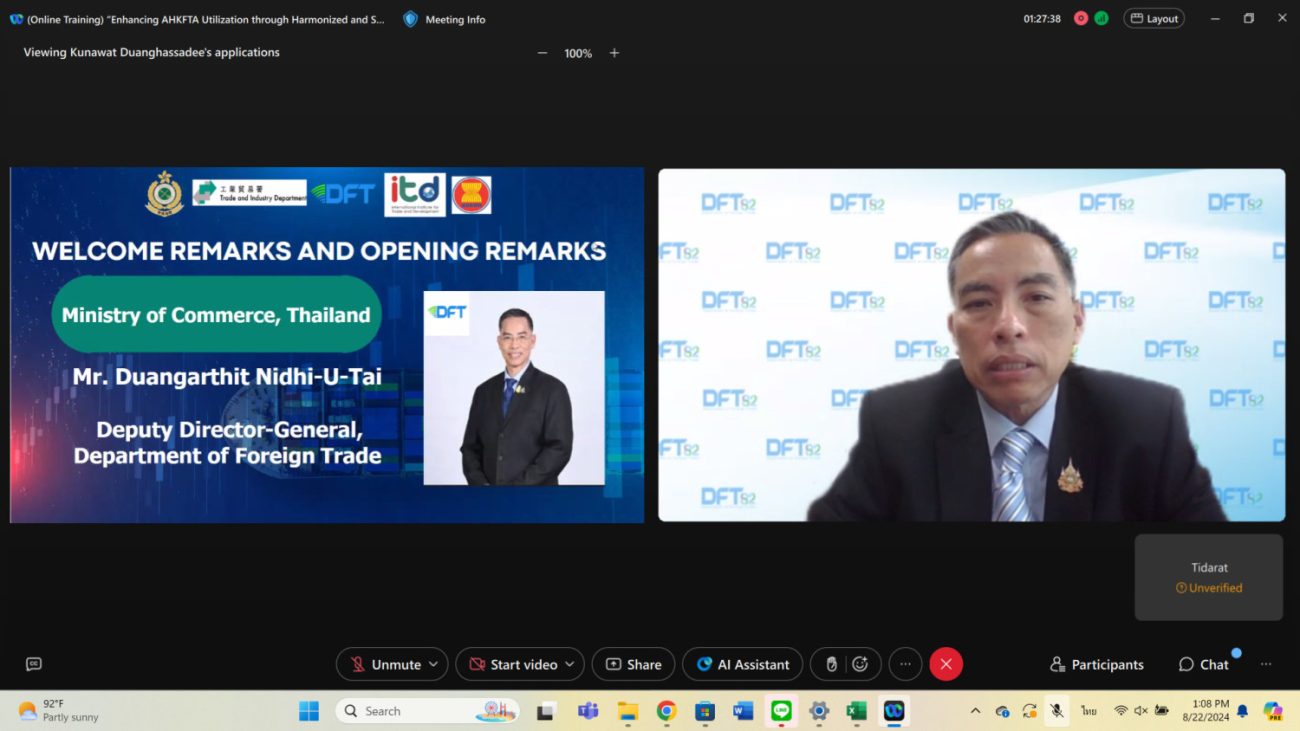Open Settings gear from the taskbar
Image resolution: width=1300 pixels, height=731 pixels.
click(x=819, y=711)
